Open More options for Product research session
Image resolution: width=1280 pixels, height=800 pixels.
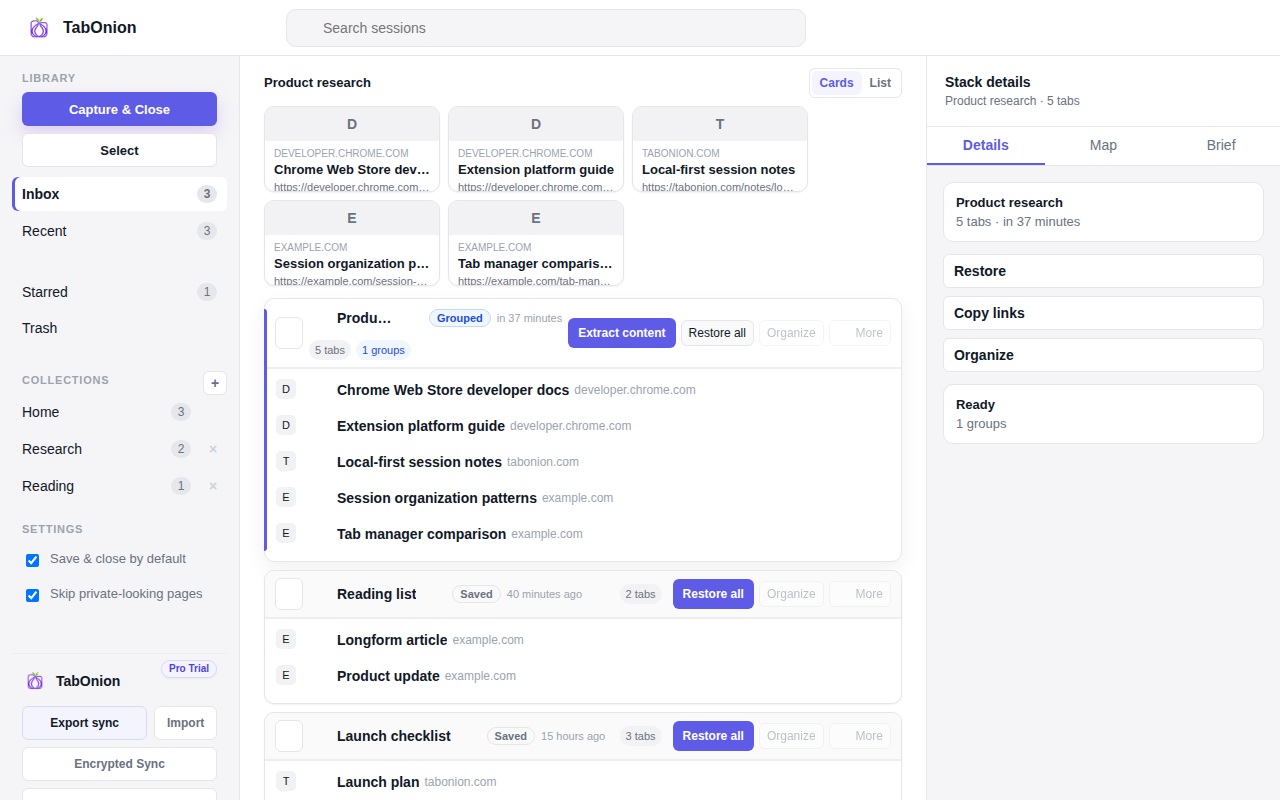[x=860, y=333]
